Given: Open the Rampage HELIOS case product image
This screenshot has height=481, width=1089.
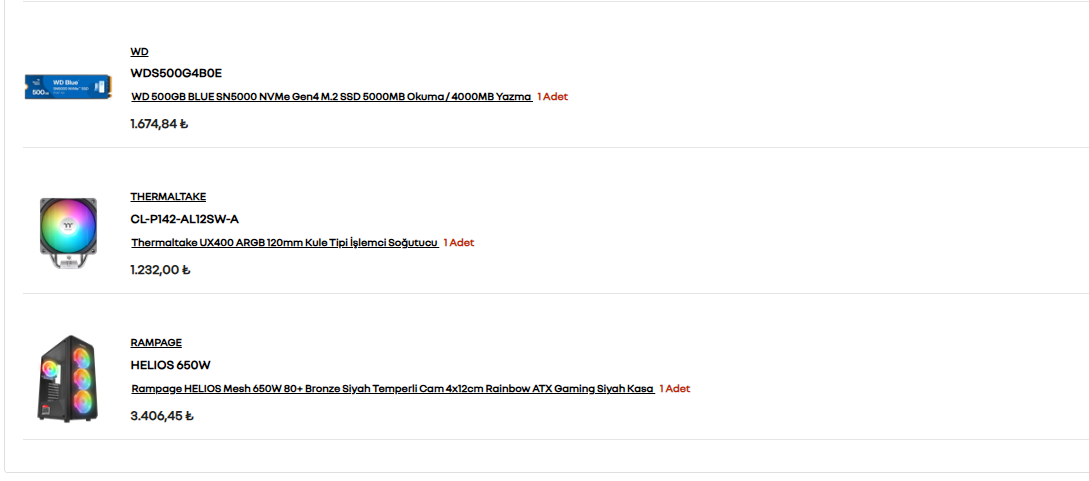Looking at the screenshot, I should tap(68, 379).
